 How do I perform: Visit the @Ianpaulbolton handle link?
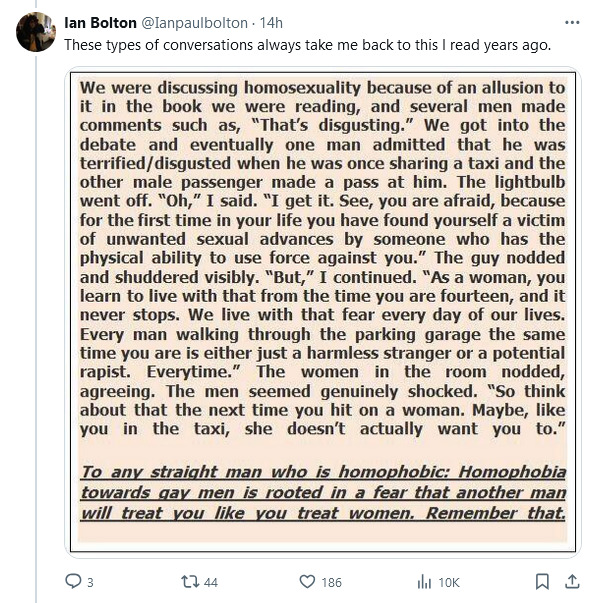tap(195, 23)
